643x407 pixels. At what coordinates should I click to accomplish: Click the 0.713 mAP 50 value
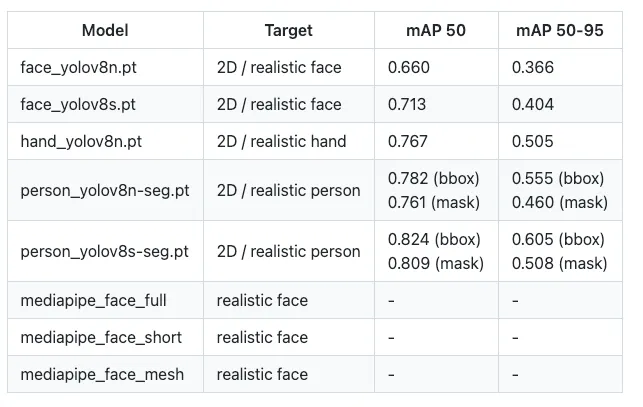click(407, 105)
